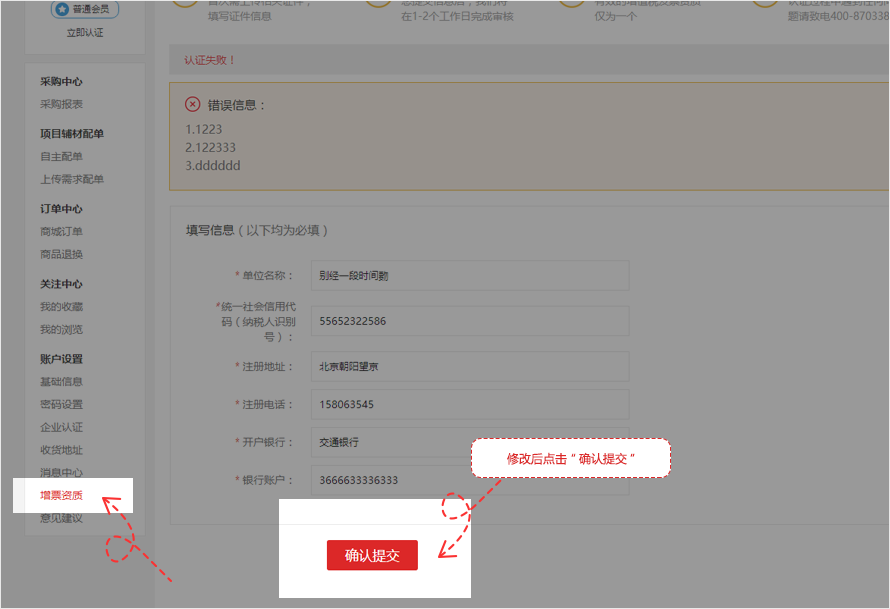Open 收货地址 in the sidebar
Screen dimensions: 890x609
click(x=62, y=451)
